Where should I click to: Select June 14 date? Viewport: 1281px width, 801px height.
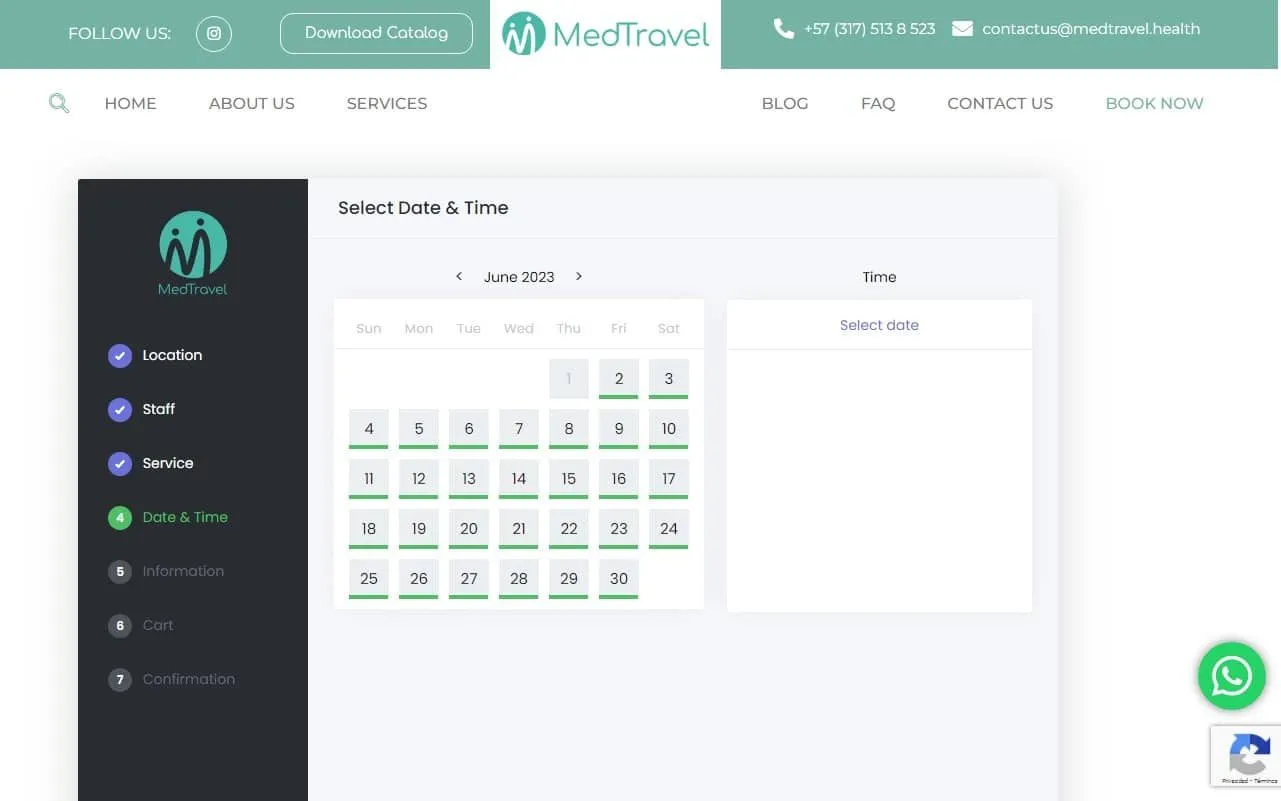[519, 479]
